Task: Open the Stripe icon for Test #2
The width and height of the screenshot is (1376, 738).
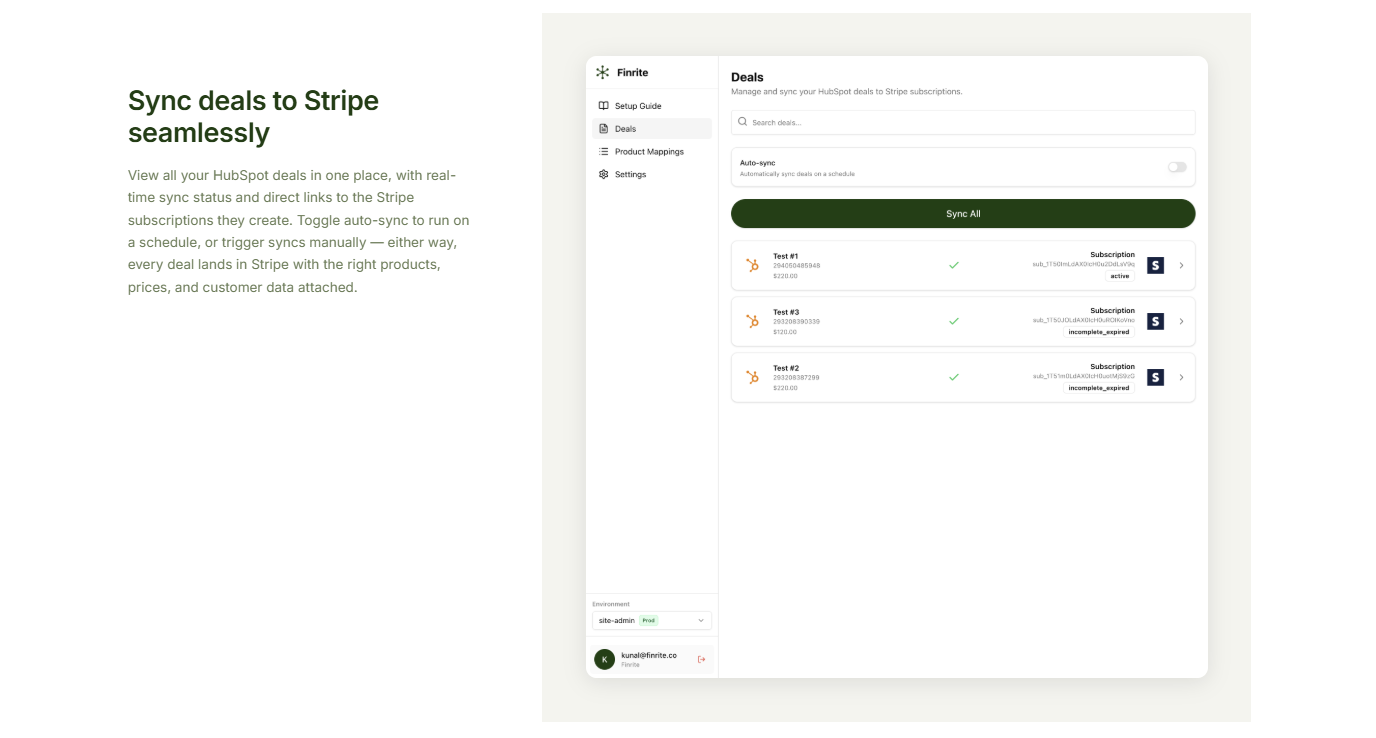Action: coord(1155,378)
